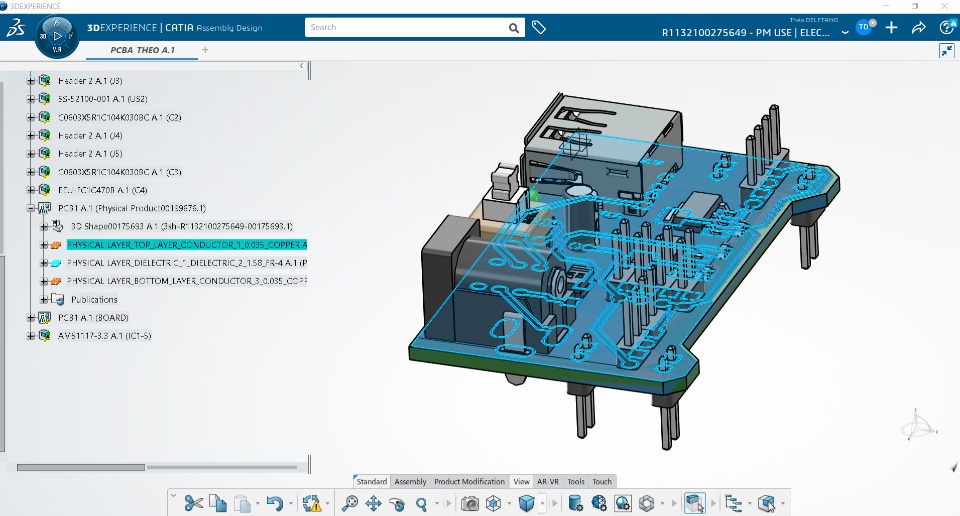The height and width of the screenshot is (516, 960).
Task: Open the credentials dropdown chevron
Action: tap(845, 32)
